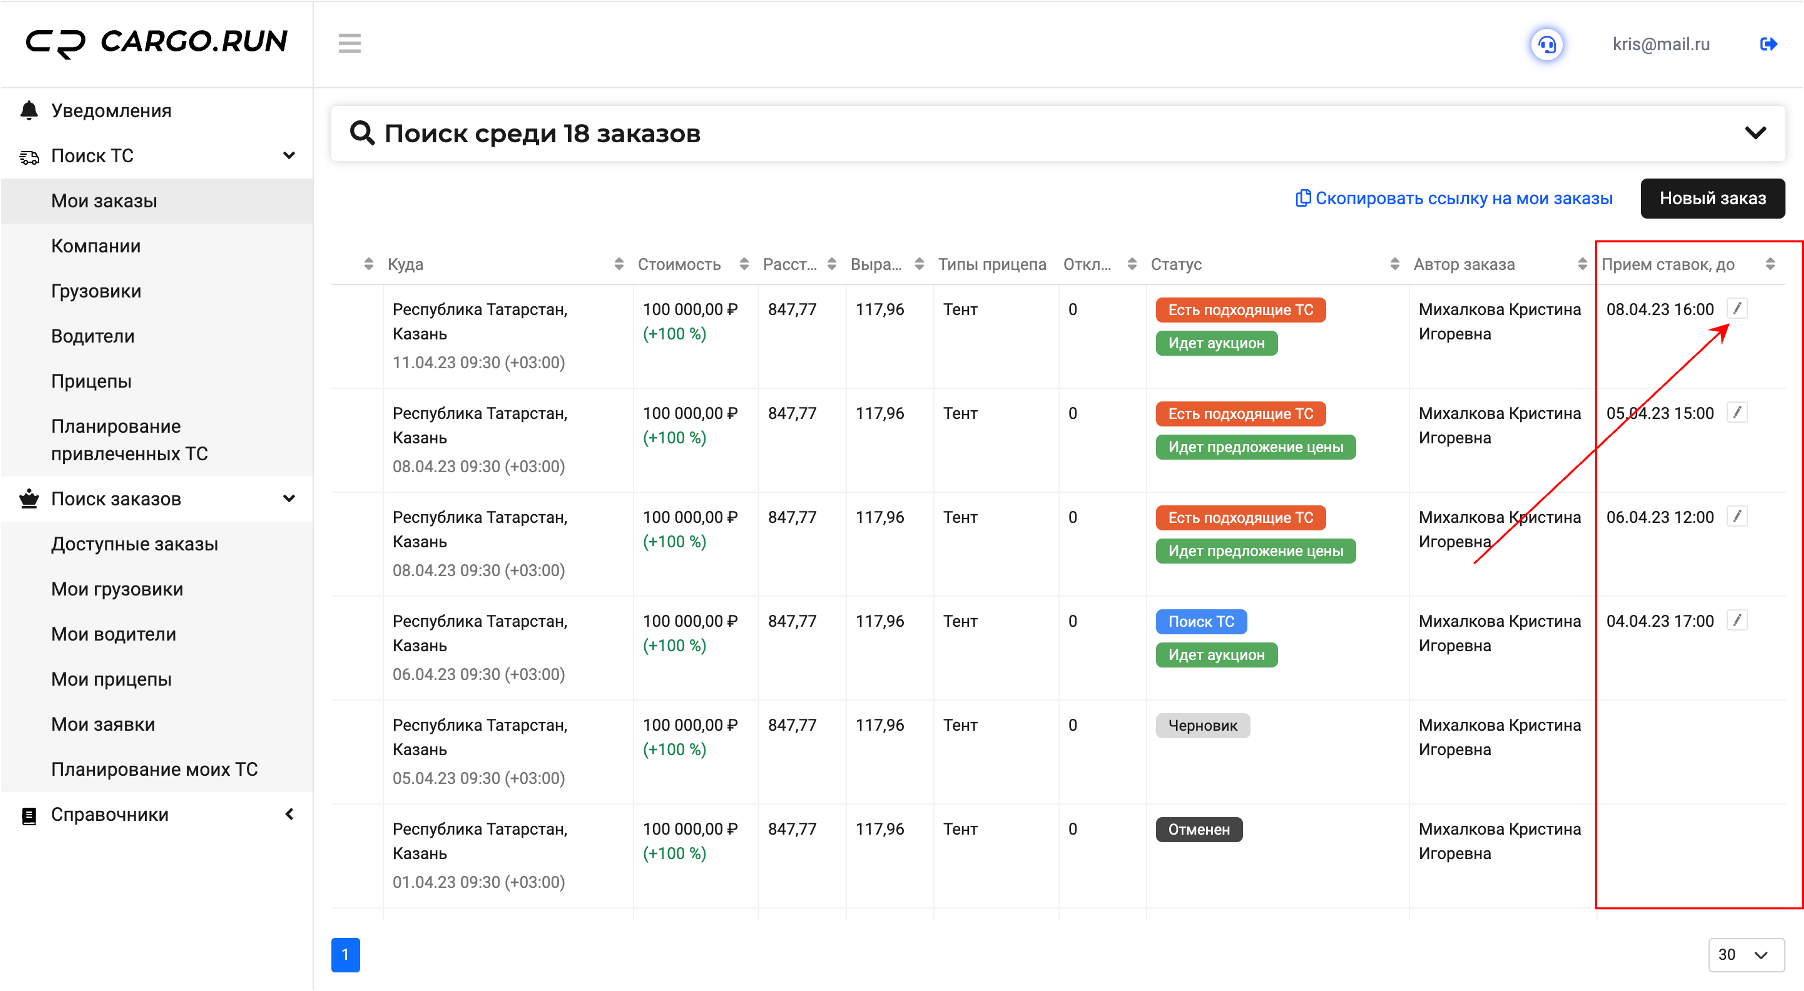This screenshot has width=1804, height=991.
Task: Click the hamburger menu icon
Action: pos(350,44)
